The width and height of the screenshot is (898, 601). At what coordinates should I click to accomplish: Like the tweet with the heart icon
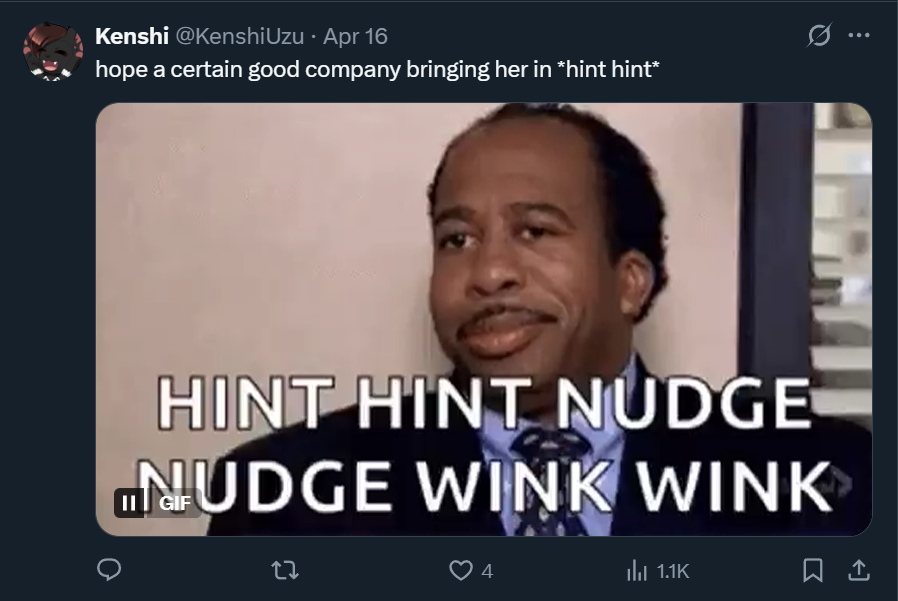click(x=460, y=570)
